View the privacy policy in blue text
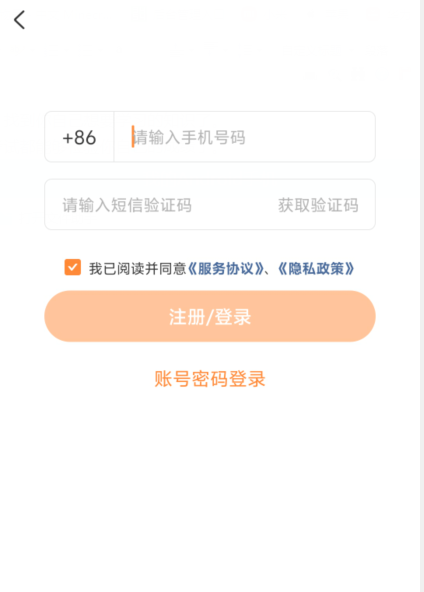The image size is (424, 592). tap(316, 269)
